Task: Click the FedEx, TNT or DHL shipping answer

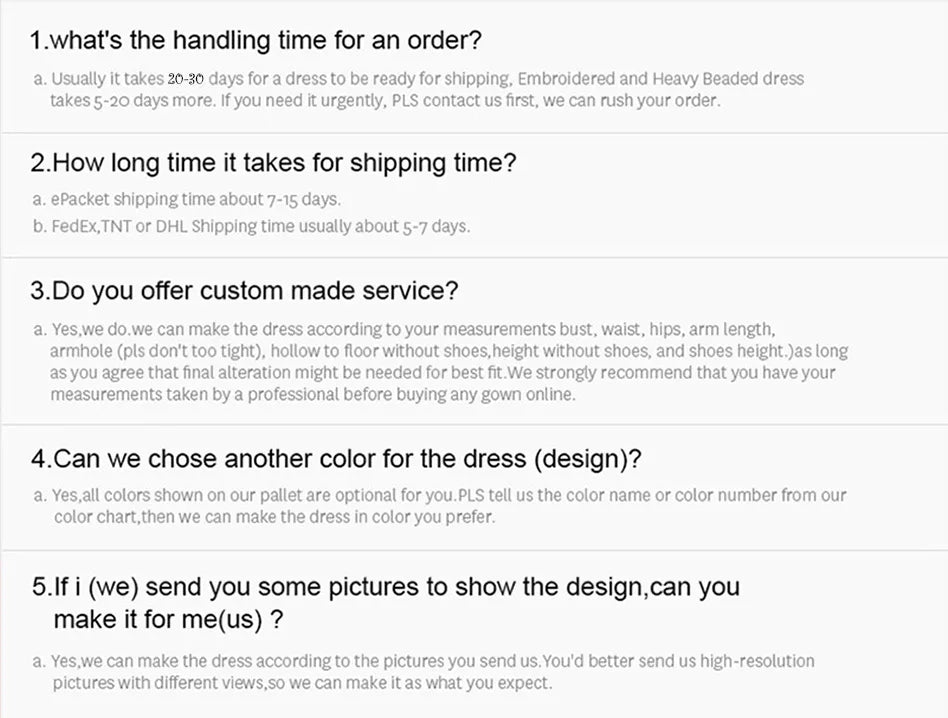Action: 260,226
